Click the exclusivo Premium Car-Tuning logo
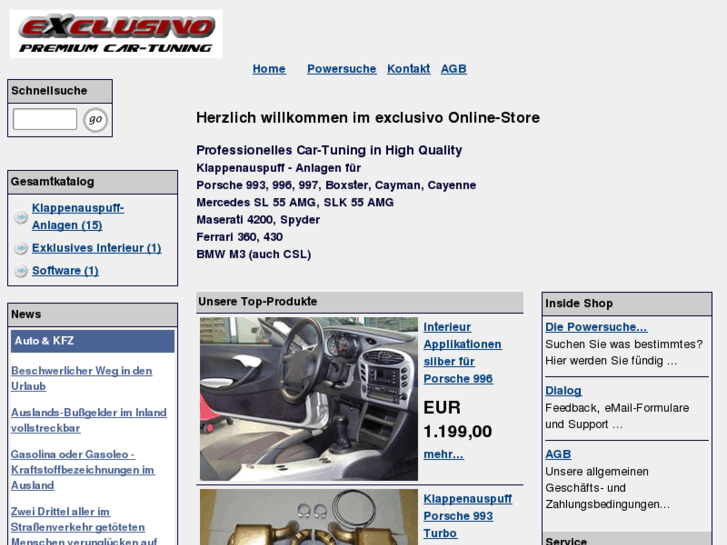 pyautogui.click(x=116, y=34)
